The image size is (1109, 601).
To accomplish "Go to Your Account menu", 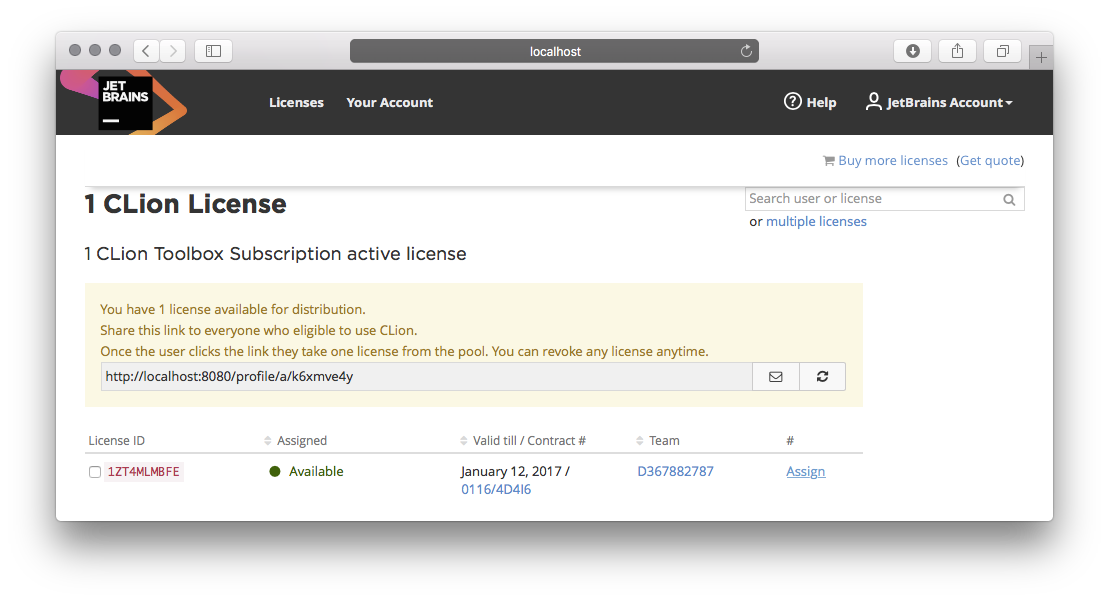I will [389, 102].
